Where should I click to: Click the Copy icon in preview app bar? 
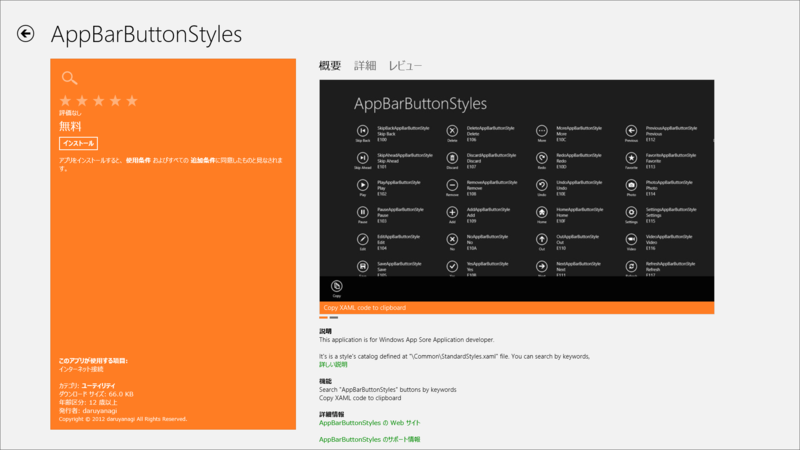click(336, 286)
